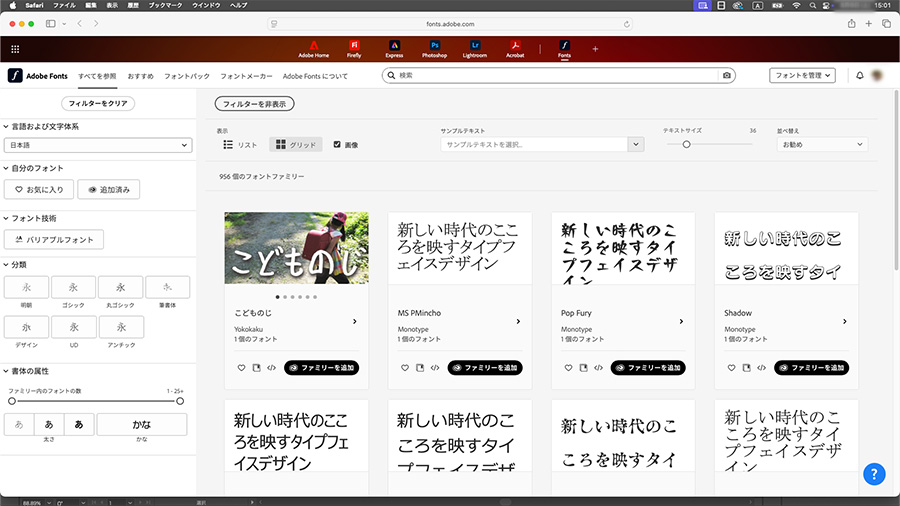Viewport: 900px width, 506px height.
Task: Select the 明朝 classification filter
Action: [26, 287]
